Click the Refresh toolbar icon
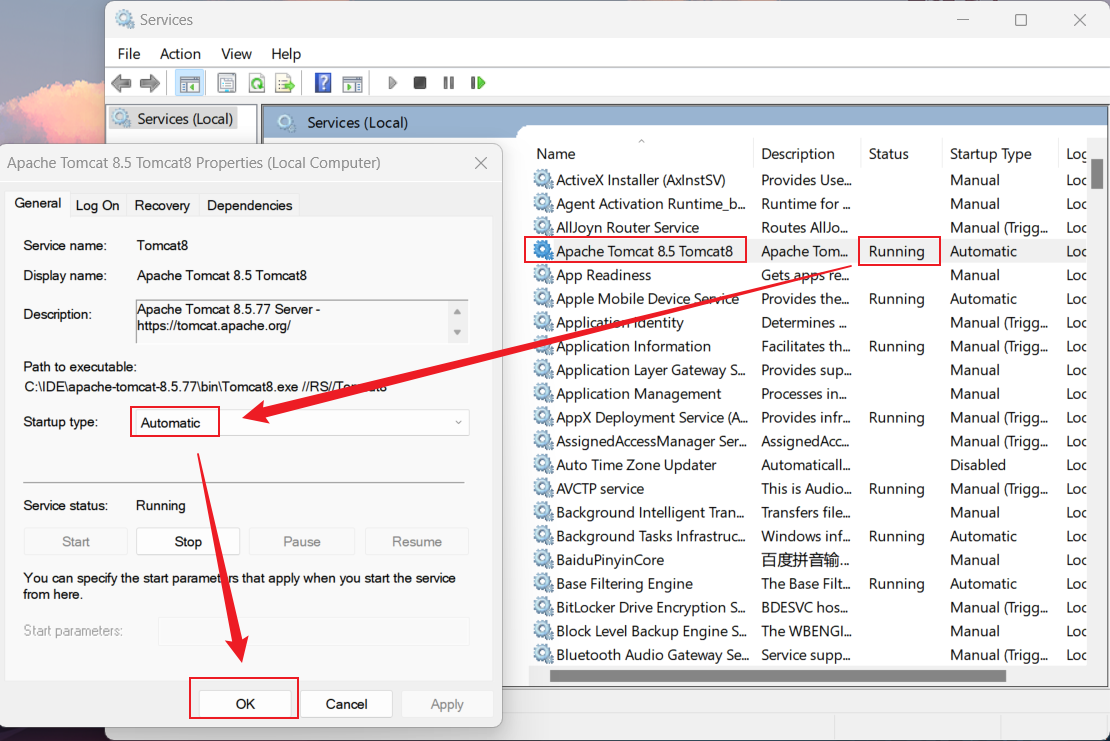The image size is (1110, 741). [x=256, y=83]
